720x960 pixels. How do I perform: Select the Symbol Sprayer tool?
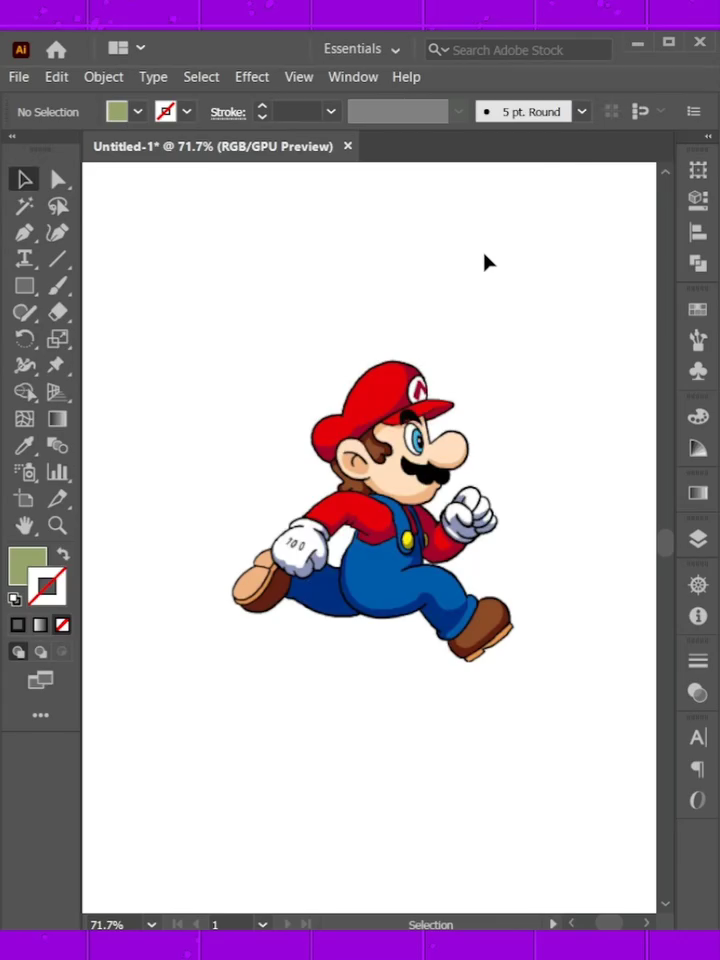pyautogui.click(x=24, y=472)
